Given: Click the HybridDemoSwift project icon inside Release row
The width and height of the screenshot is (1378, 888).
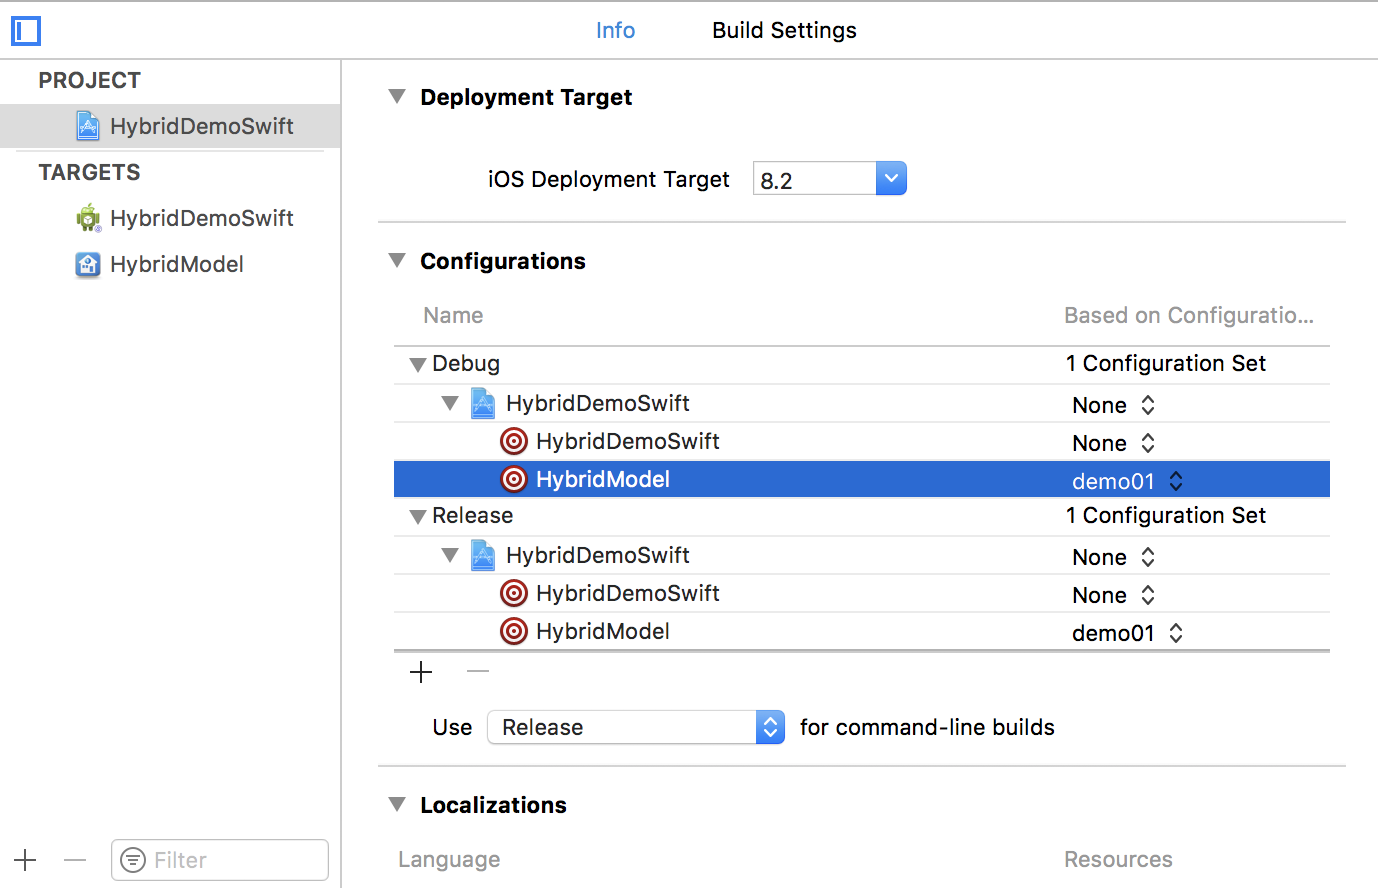Looking at the screenshot, I should click(483, 555).
